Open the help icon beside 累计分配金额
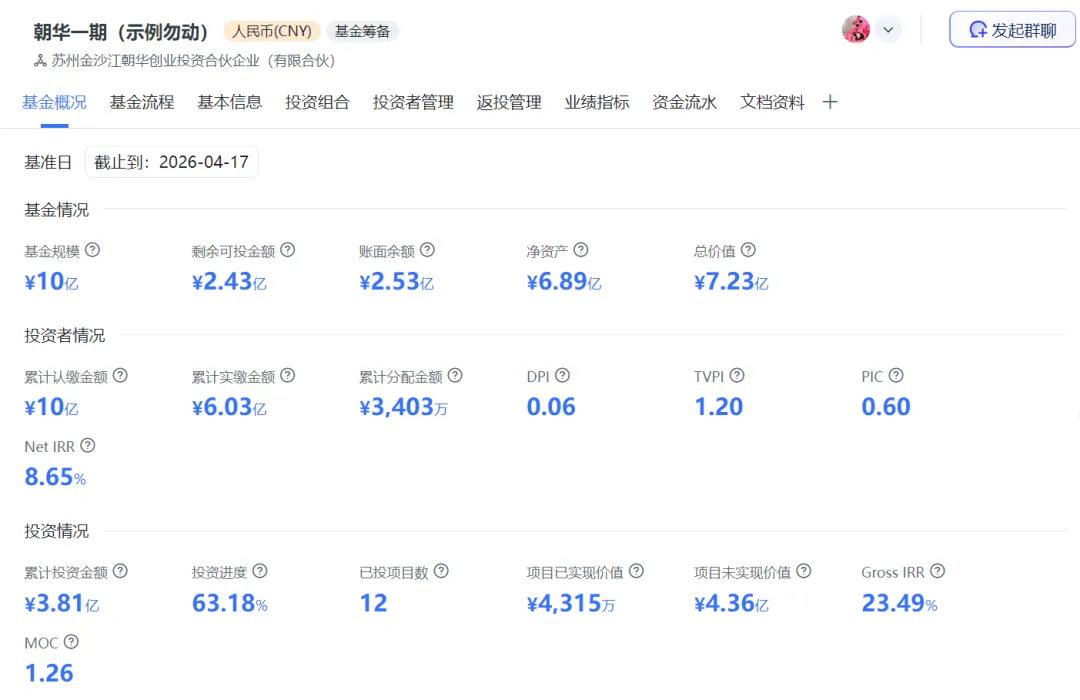 tap(454, 375)
